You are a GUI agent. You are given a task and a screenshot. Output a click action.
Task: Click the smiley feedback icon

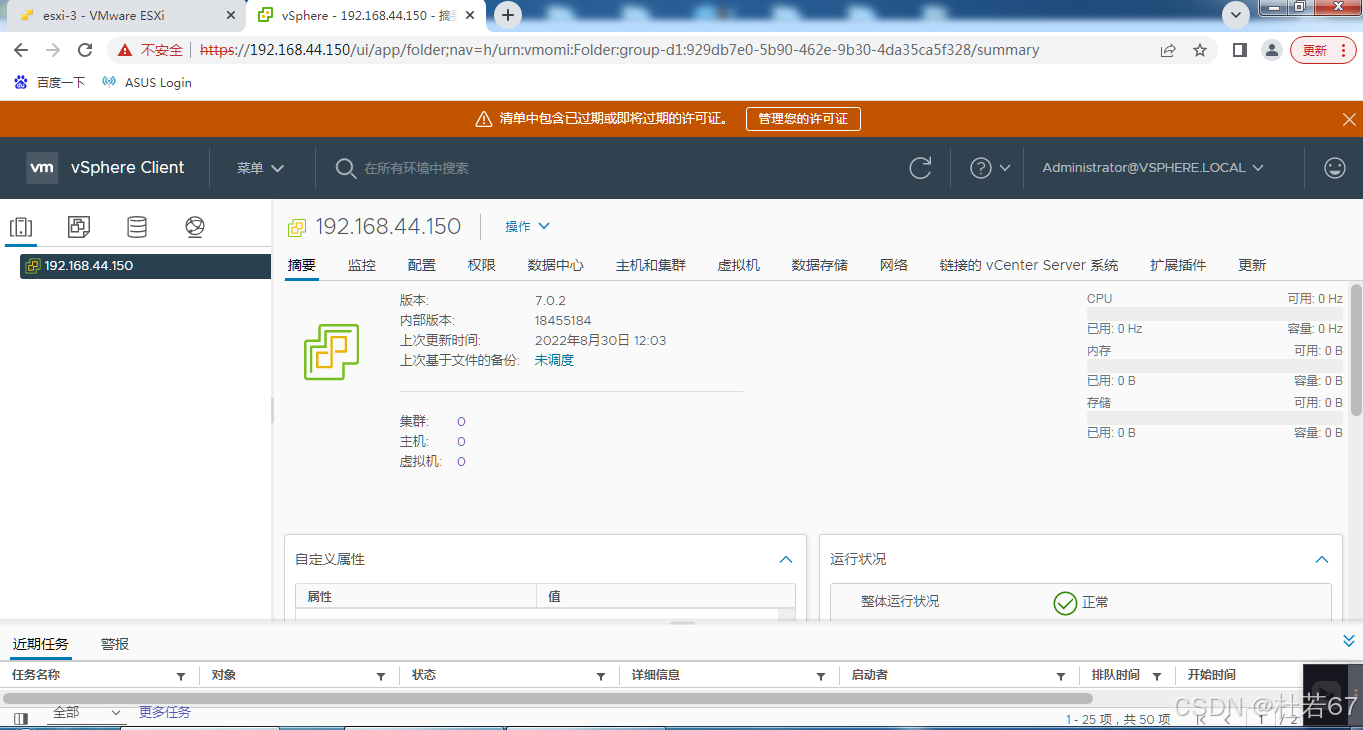[x=1334, y=168]
